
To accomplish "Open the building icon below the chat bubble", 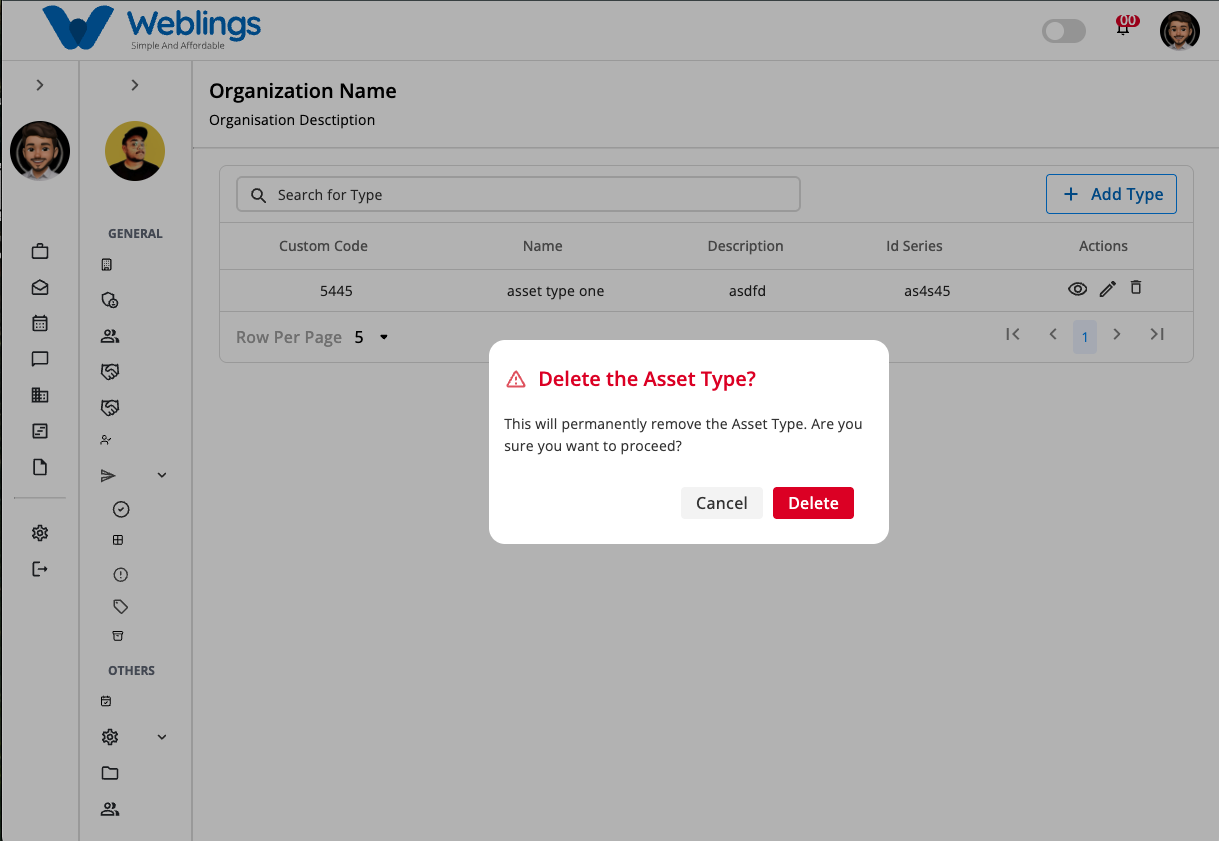I will click(40, 395).
